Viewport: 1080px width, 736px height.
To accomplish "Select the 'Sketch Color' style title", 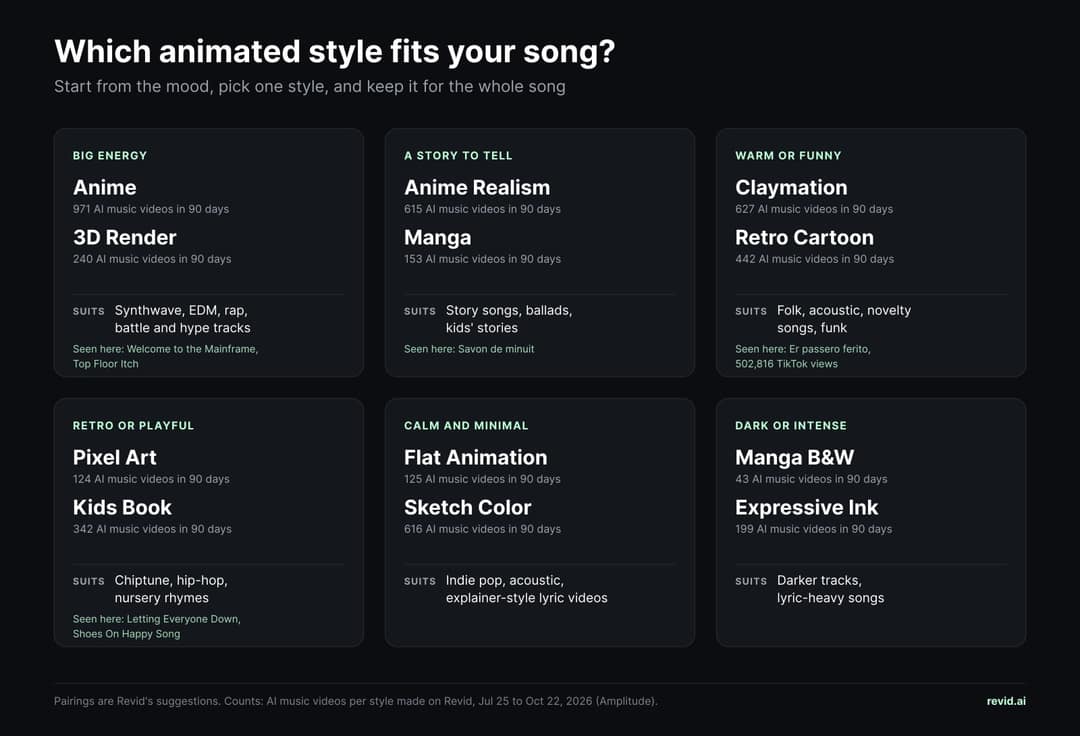I will 468,507.
